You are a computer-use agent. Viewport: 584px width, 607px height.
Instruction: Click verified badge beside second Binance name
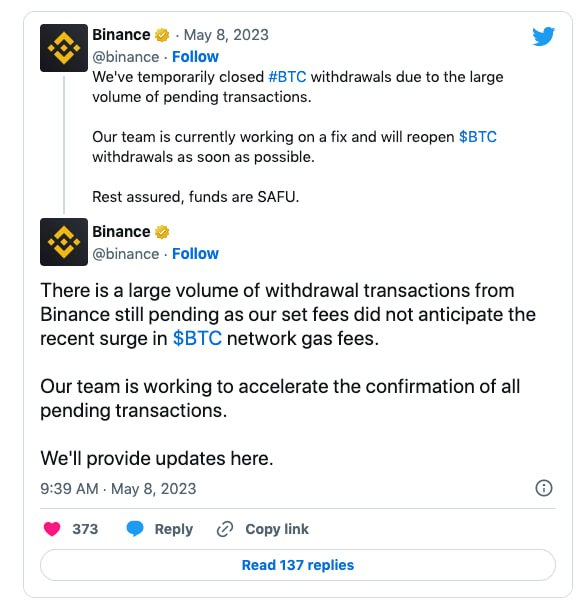[162, 232]
